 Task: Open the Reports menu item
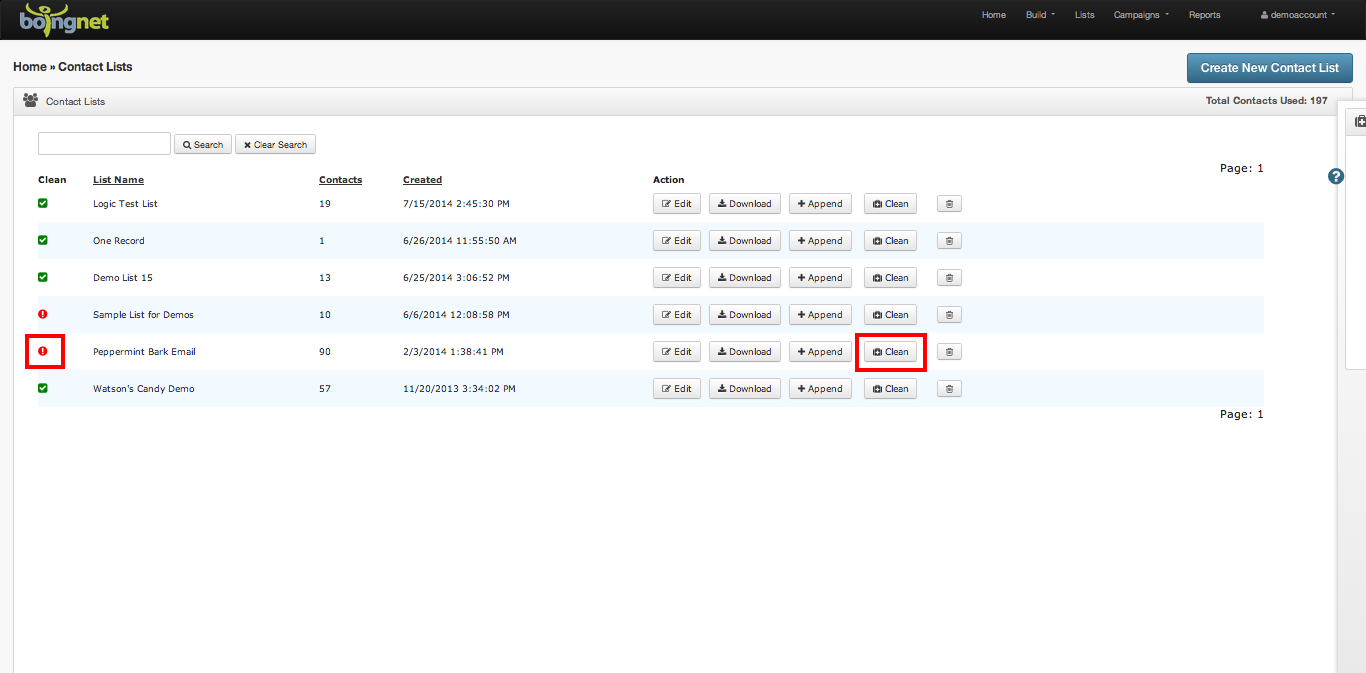1204,14
